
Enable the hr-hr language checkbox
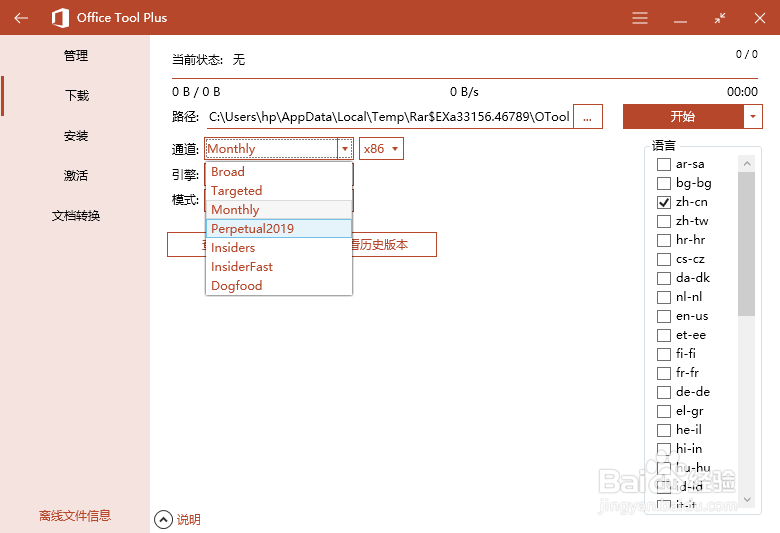point(664,240)
